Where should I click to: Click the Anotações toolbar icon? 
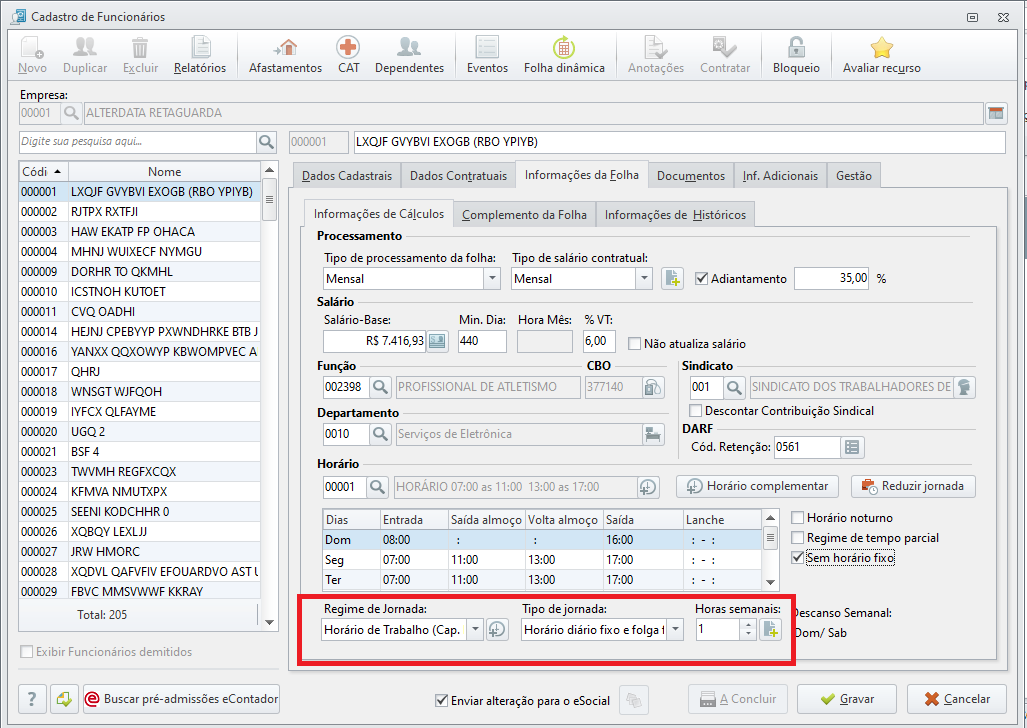click(x=656, y=55)
